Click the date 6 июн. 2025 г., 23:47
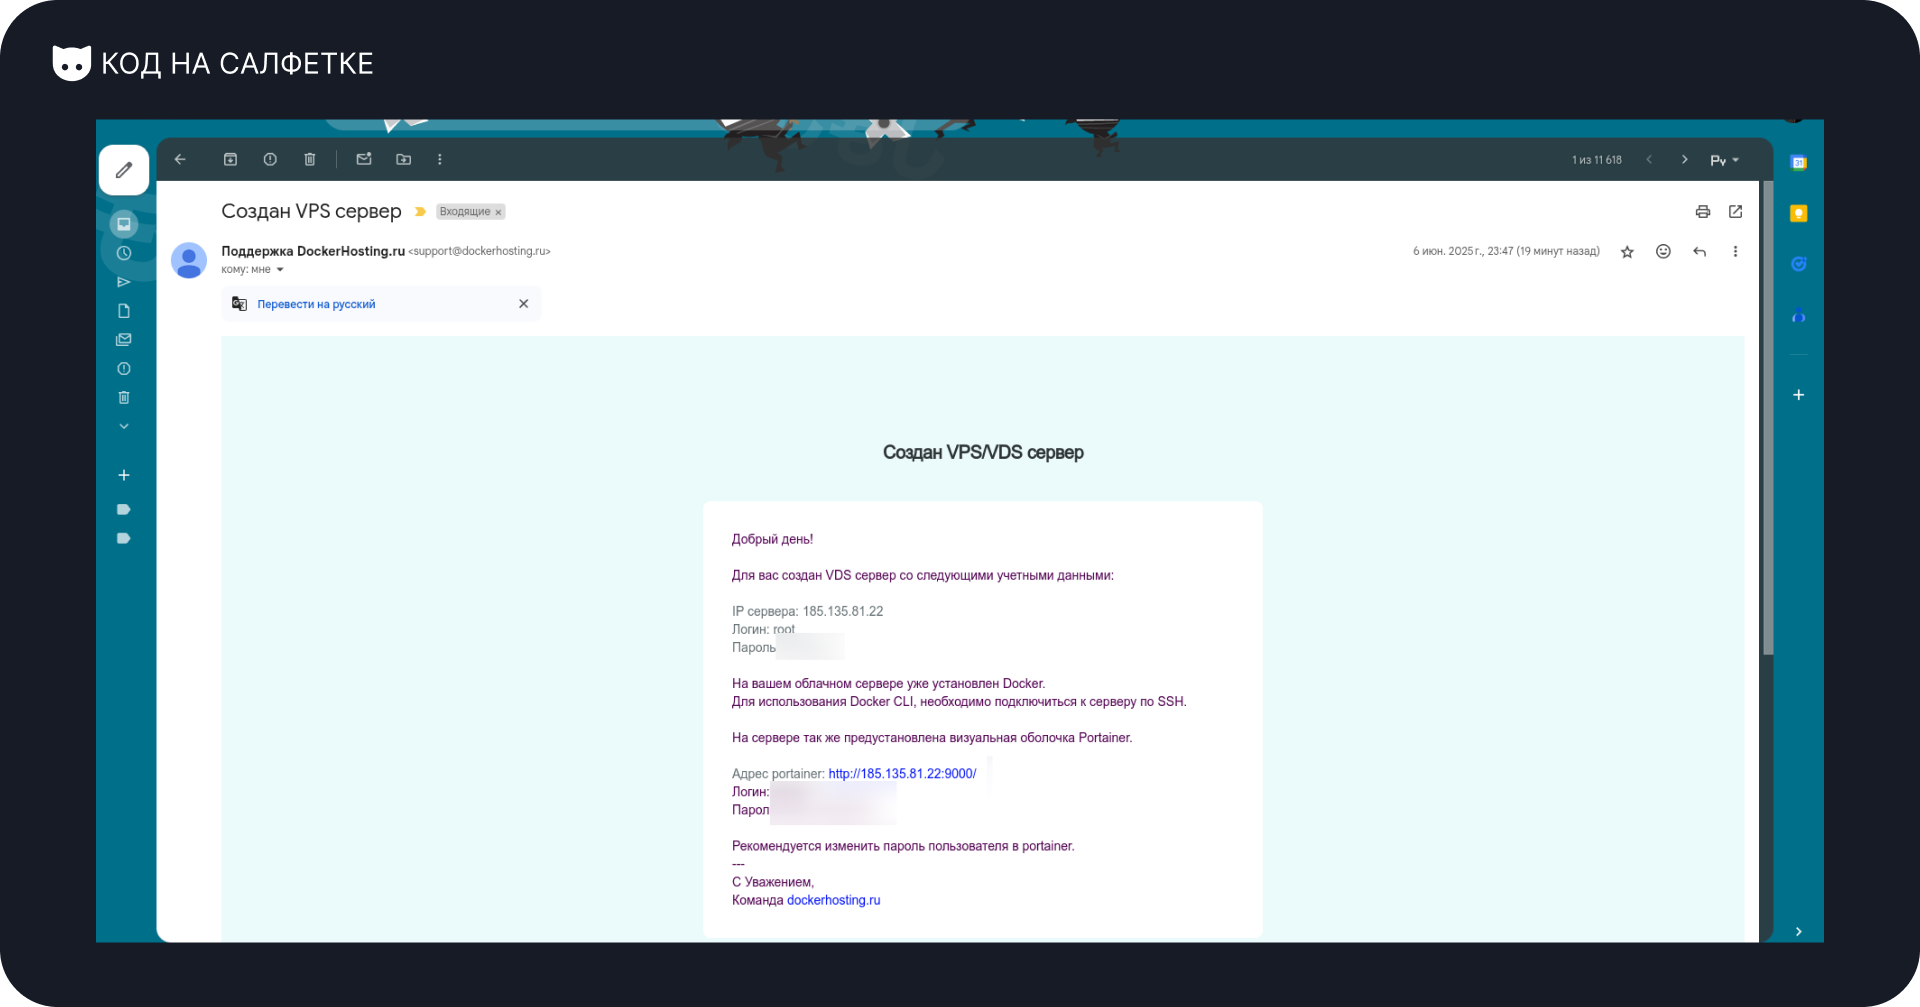The image size is (1920, 1007). 1506,251
